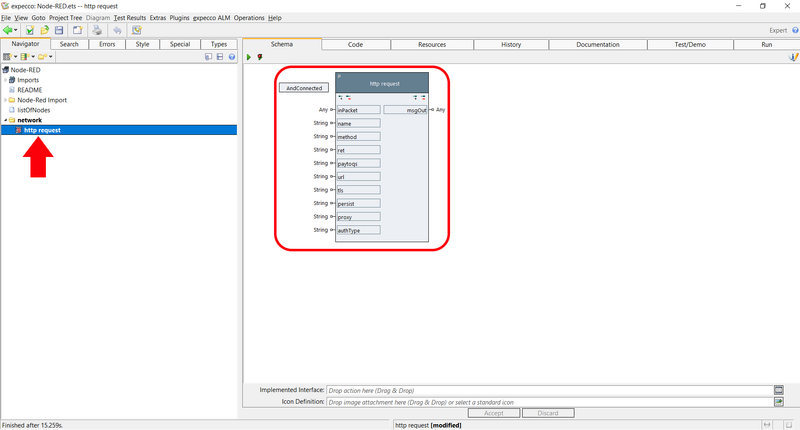This screenshot has height=430, width=800.
Task: Click the debug bug icon beside run
Action: [x=260, y=57]
